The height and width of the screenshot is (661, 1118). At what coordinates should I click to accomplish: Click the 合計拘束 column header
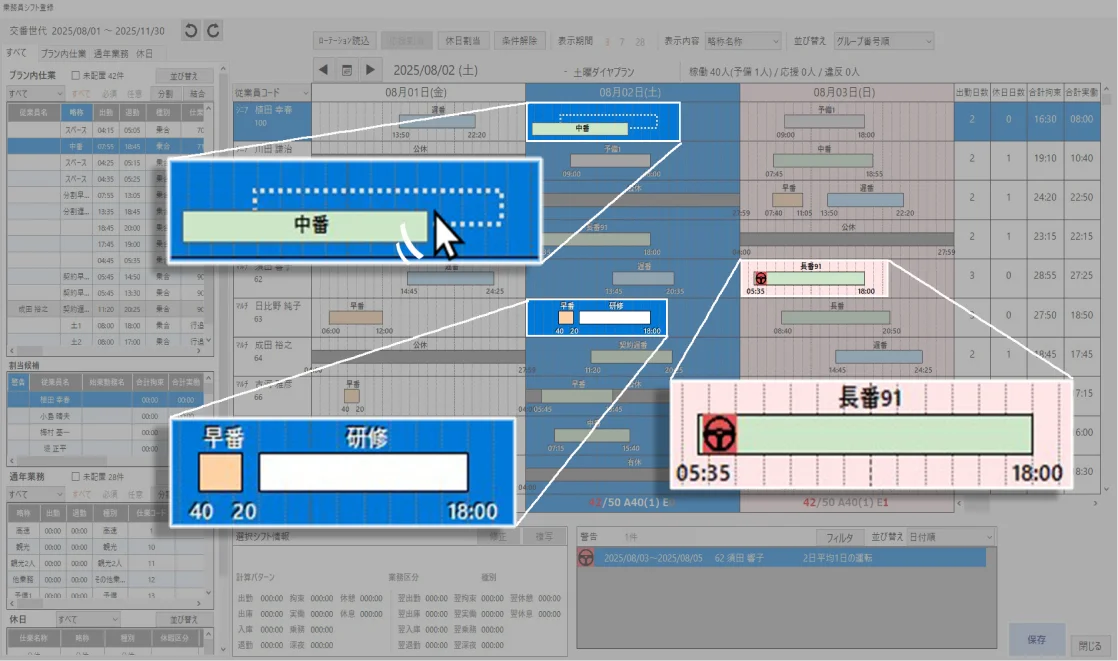pos(1045,92)
